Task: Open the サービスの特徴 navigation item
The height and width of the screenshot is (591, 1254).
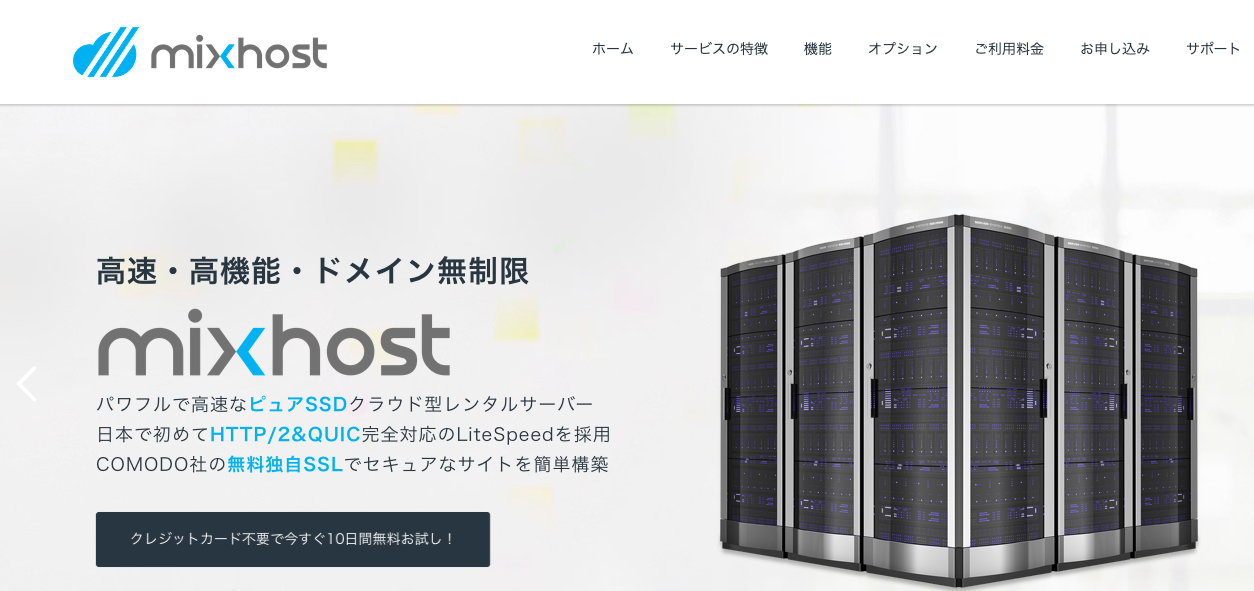Action: coord(719,49)
